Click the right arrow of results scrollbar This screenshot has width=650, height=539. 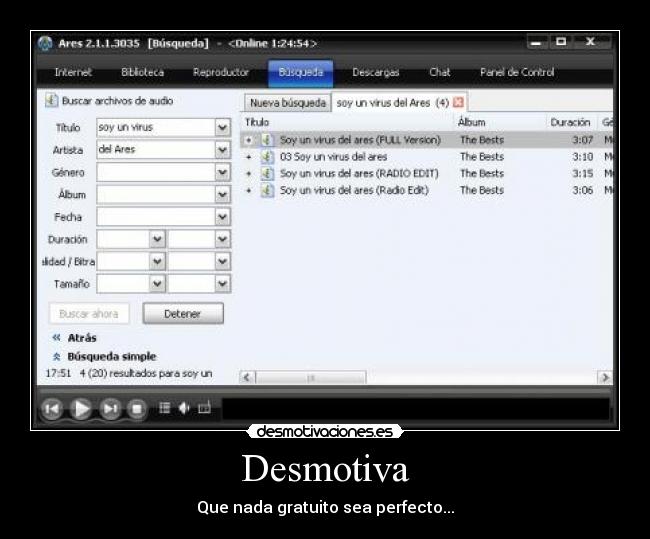604,378
